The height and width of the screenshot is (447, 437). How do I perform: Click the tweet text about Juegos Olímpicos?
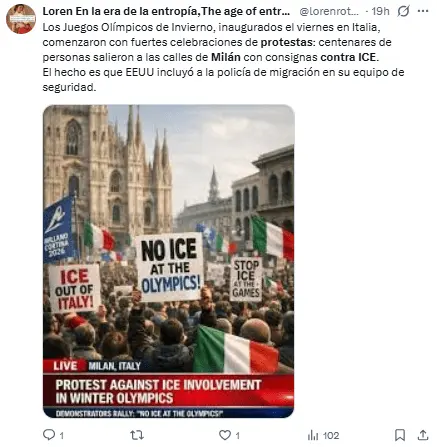click(x=223, y=57)
